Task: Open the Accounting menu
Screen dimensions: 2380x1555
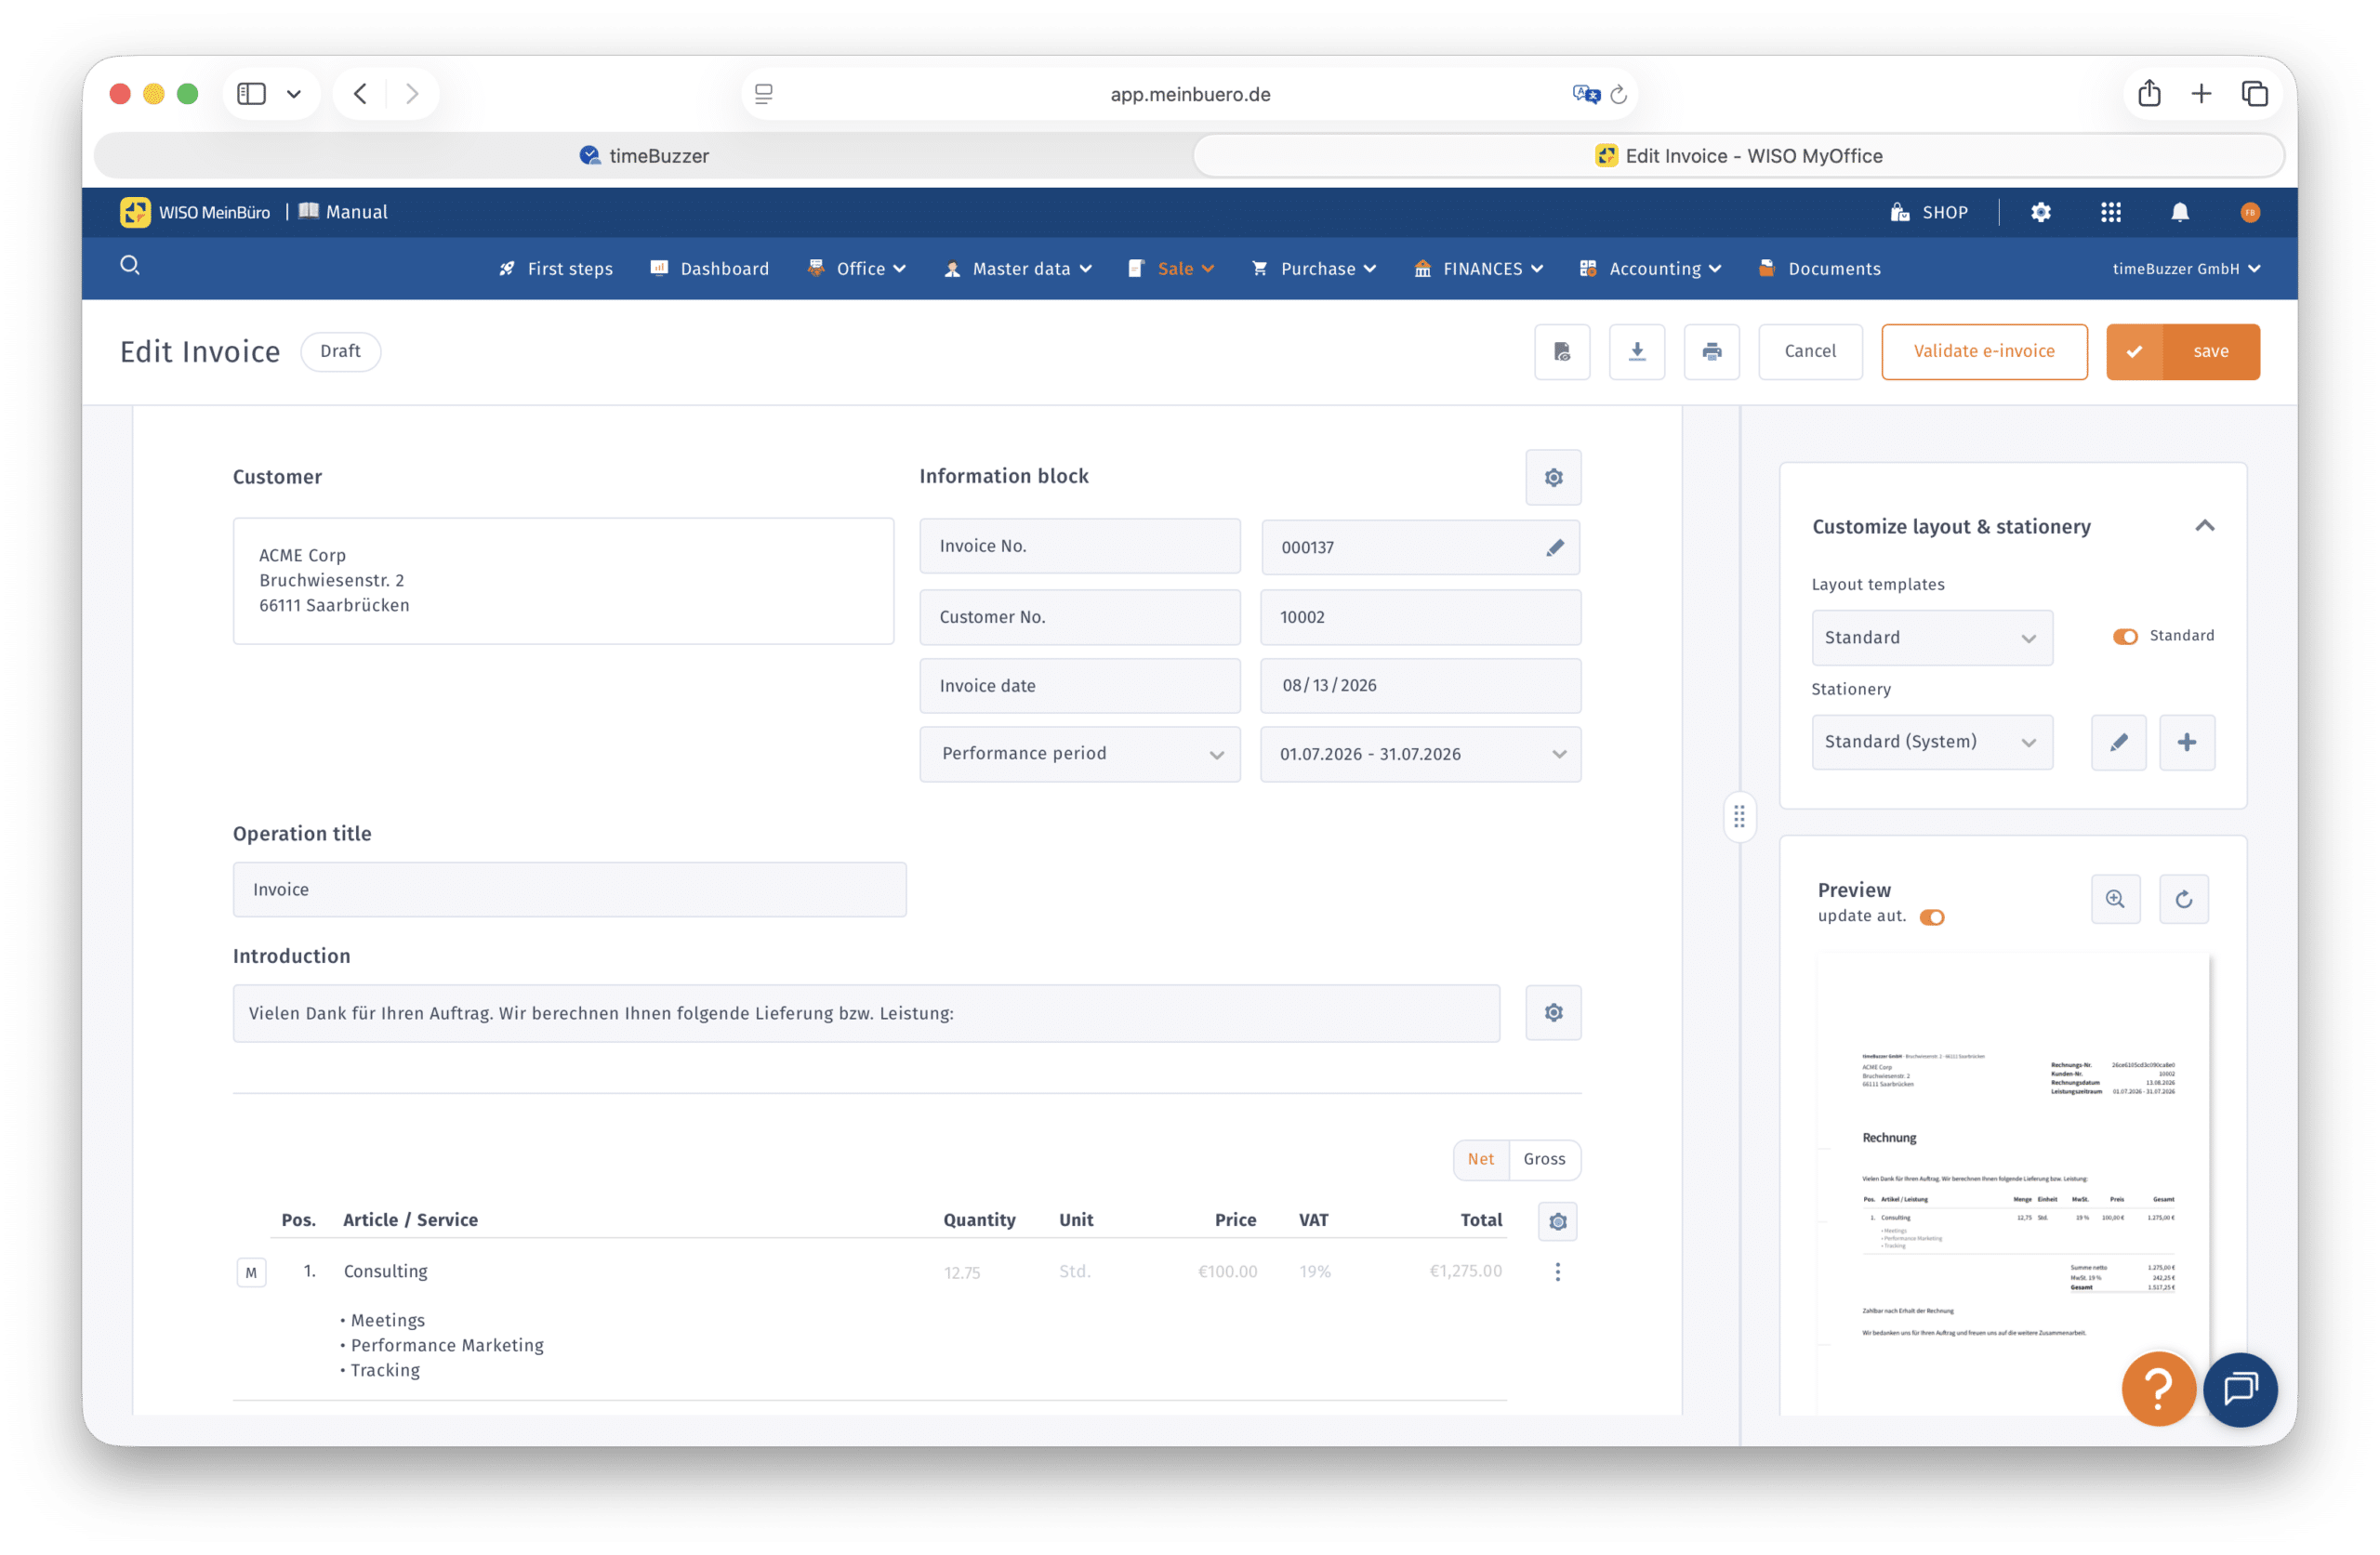Action: [x=1650, y=268]
